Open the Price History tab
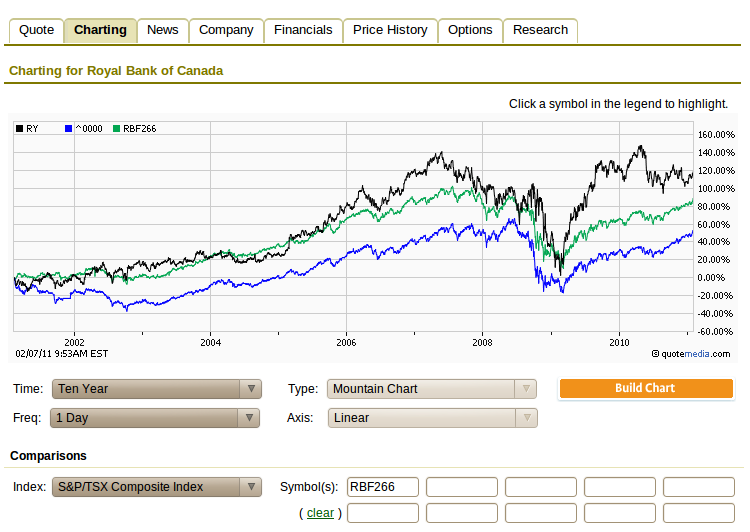 (390, 30)
